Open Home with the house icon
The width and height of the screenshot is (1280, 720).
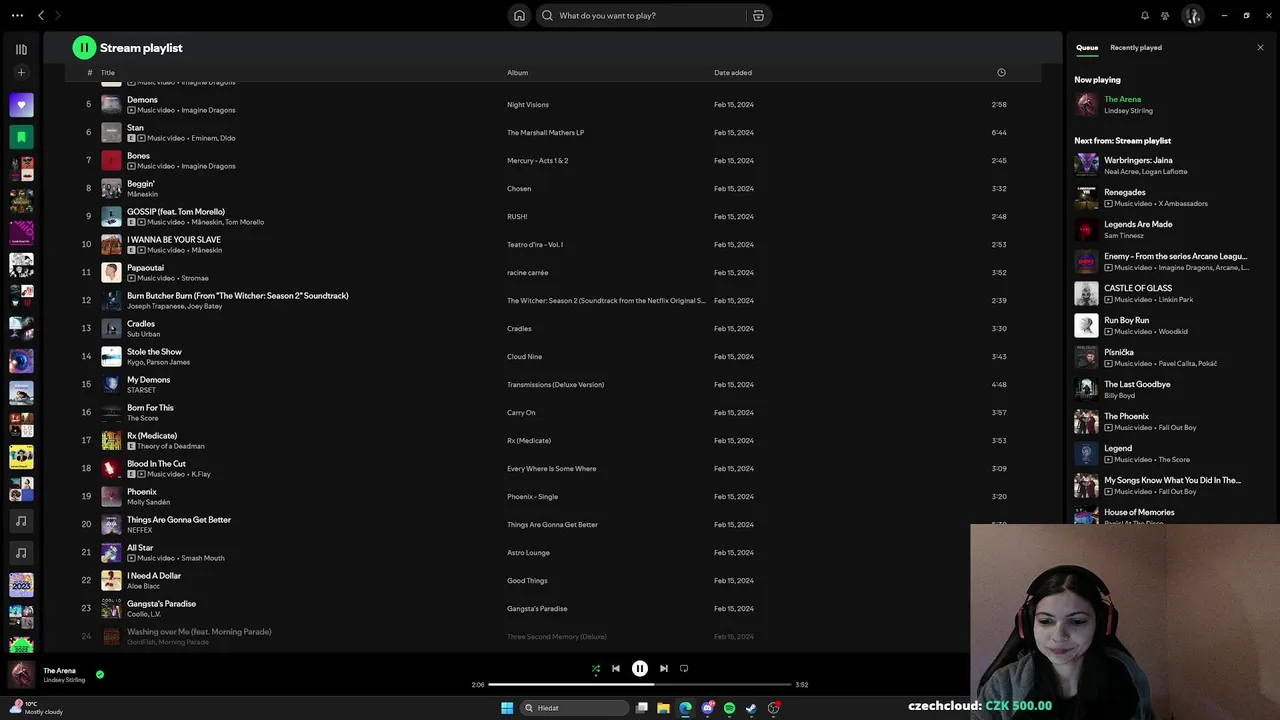click(519, 15)
